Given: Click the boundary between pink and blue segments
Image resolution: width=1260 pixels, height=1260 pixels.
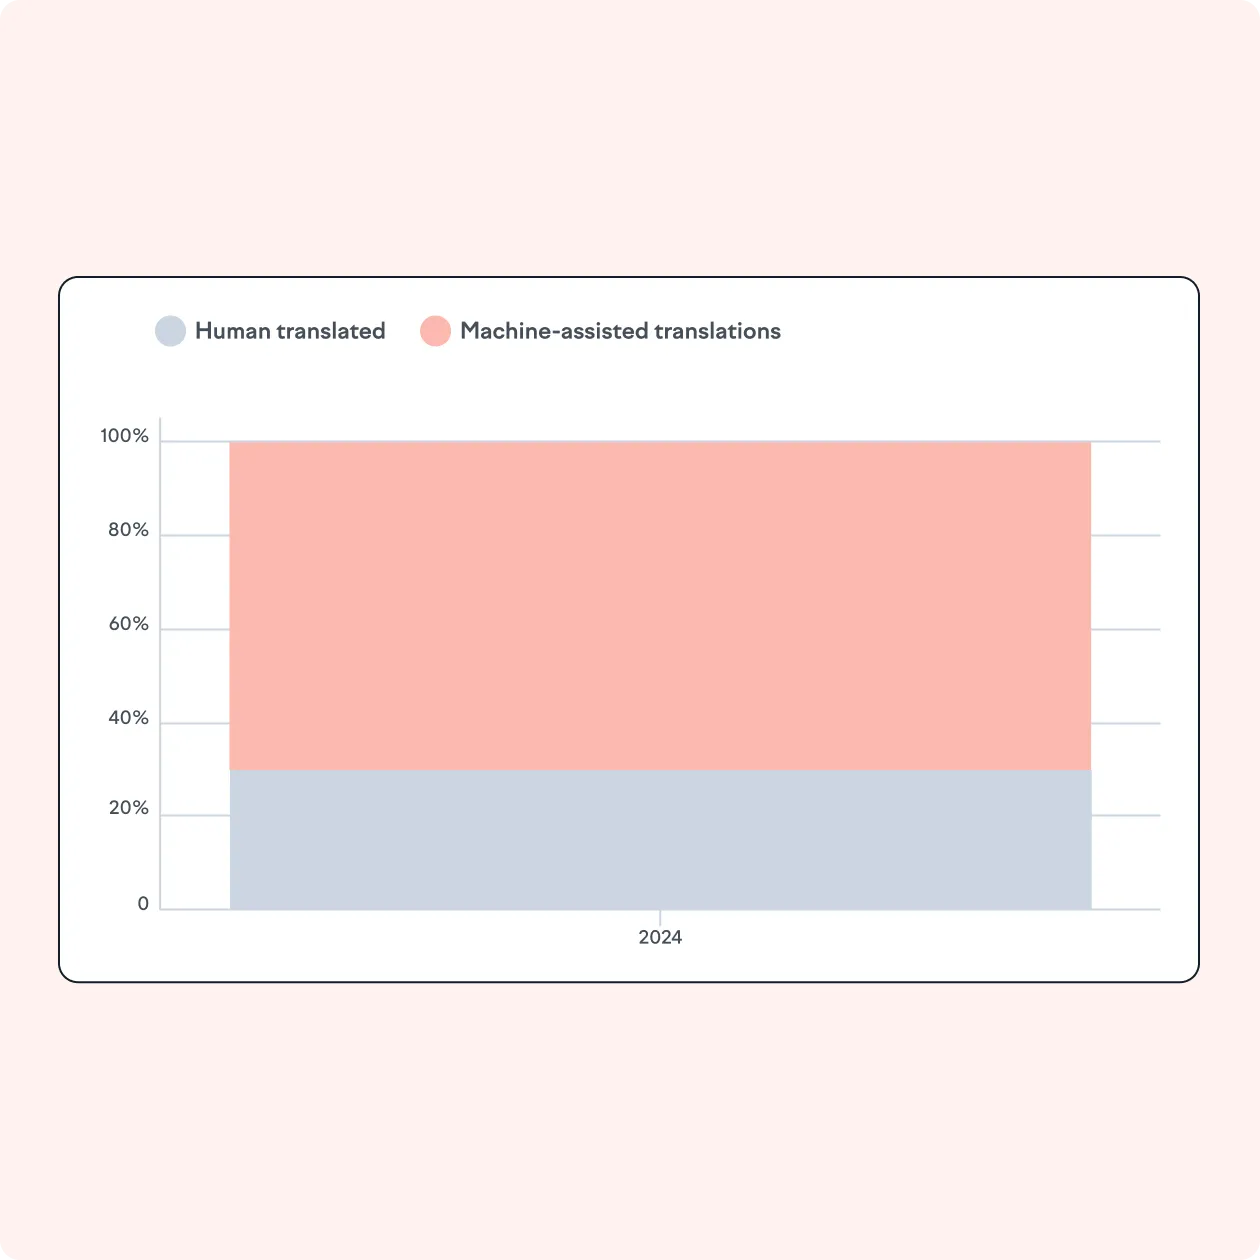Looking at the screenshot, I should [x=660, y=770].
